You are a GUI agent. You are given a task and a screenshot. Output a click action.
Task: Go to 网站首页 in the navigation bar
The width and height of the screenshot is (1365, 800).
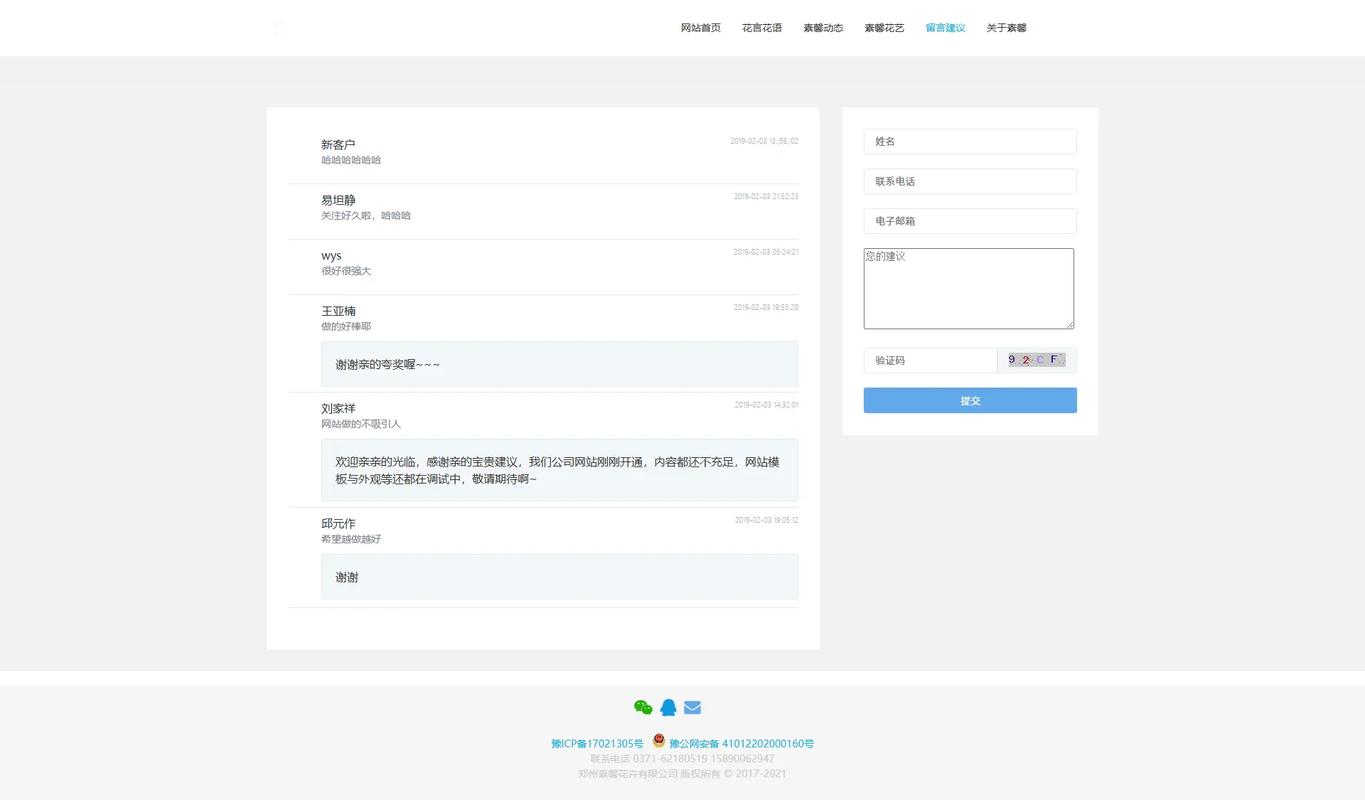(700, 27)
